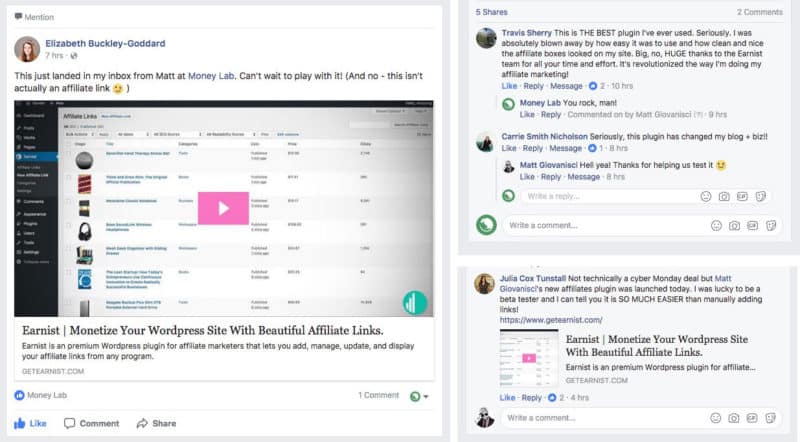This screenshot has width=800, height=442.
Task: Reply to Julia Cox Tunstall's comment
Action: click(x=532, y=398)
